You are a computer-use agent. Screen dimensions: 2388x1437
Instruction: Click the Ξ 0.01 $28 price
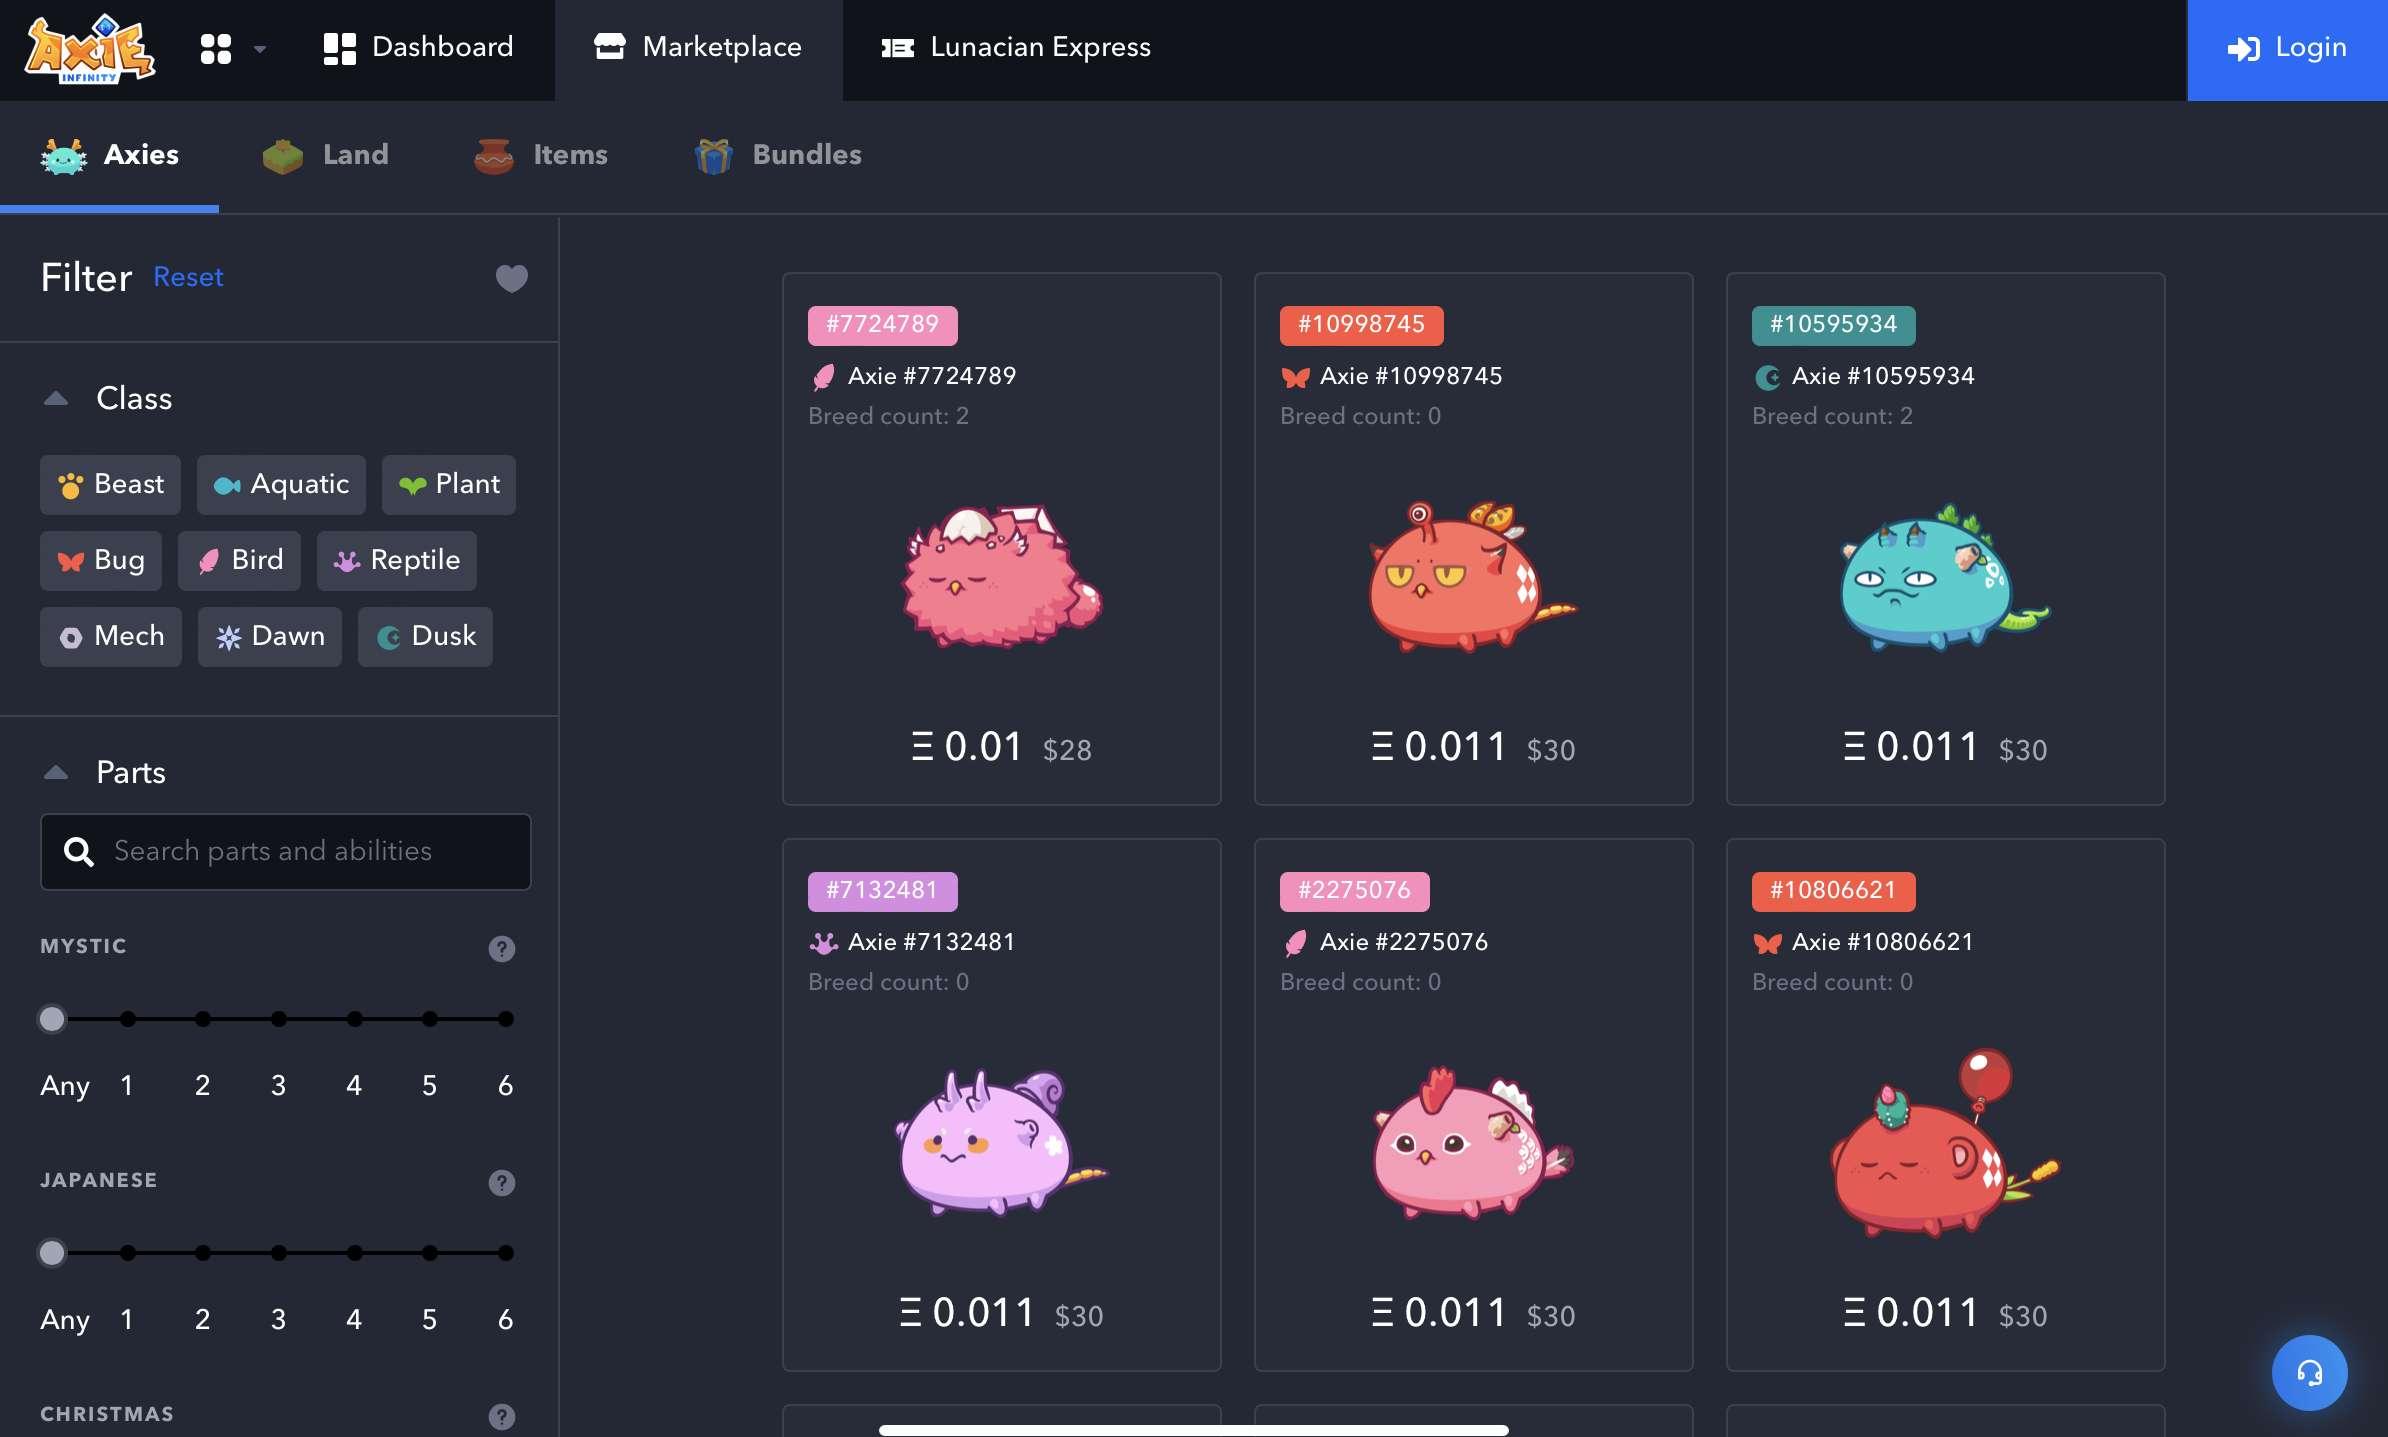click(x=1002, y=748)
